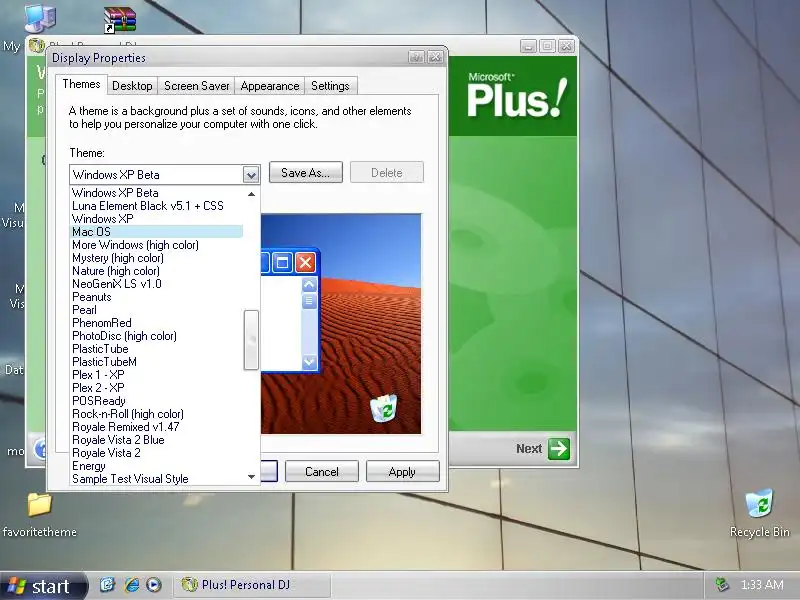Open the Recycle Bin desktop icon
Viewport: 800px width, 600px height.
point(759,504)
